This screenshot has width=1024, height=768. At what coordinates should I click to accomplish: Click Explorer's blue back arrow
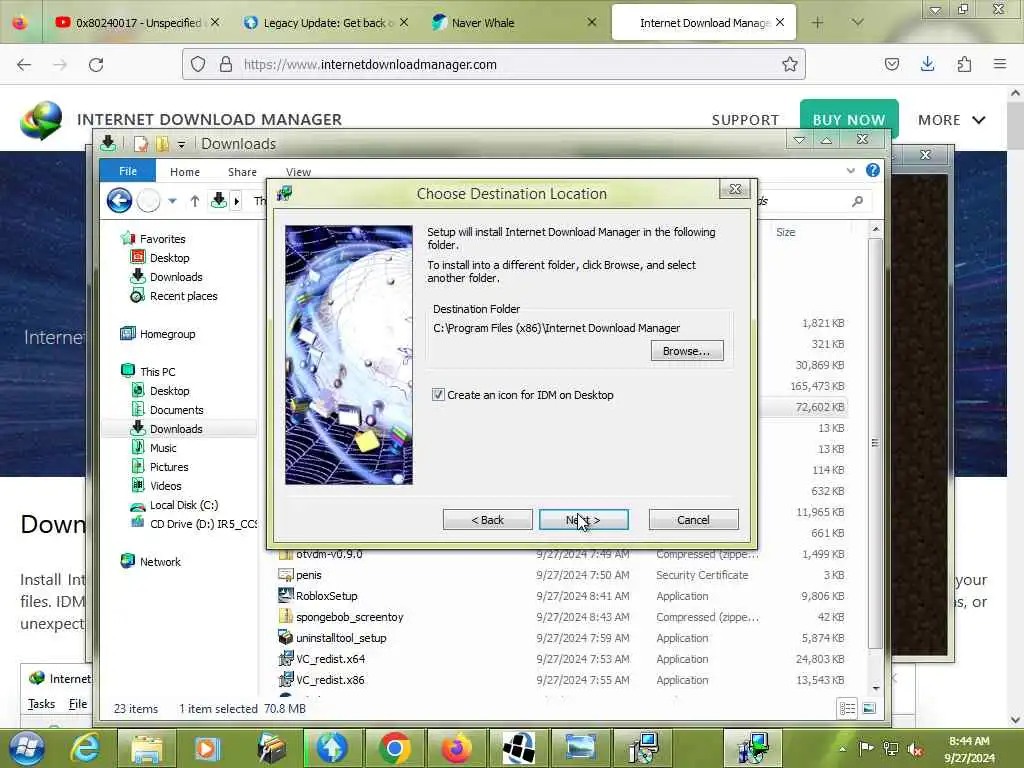pyautogui.click(x=120, y=200)
